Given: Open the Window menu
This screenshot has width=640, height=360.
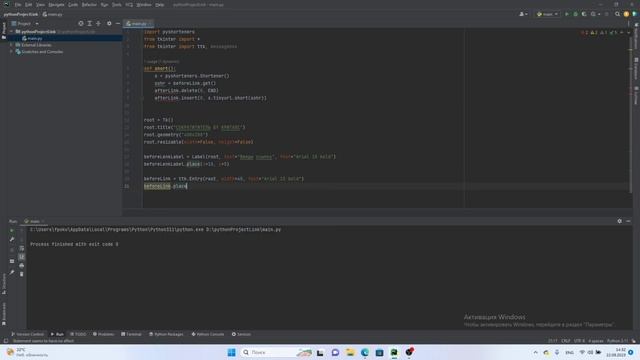Looking at the screenshot, I should (144, 5).
